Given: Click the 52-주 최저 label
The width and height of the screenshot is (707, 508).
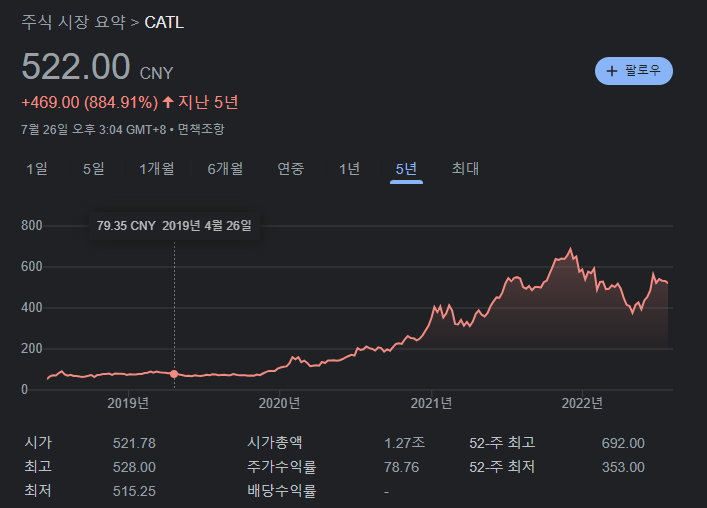Looking at the screenshot, I should click(502, 467).
